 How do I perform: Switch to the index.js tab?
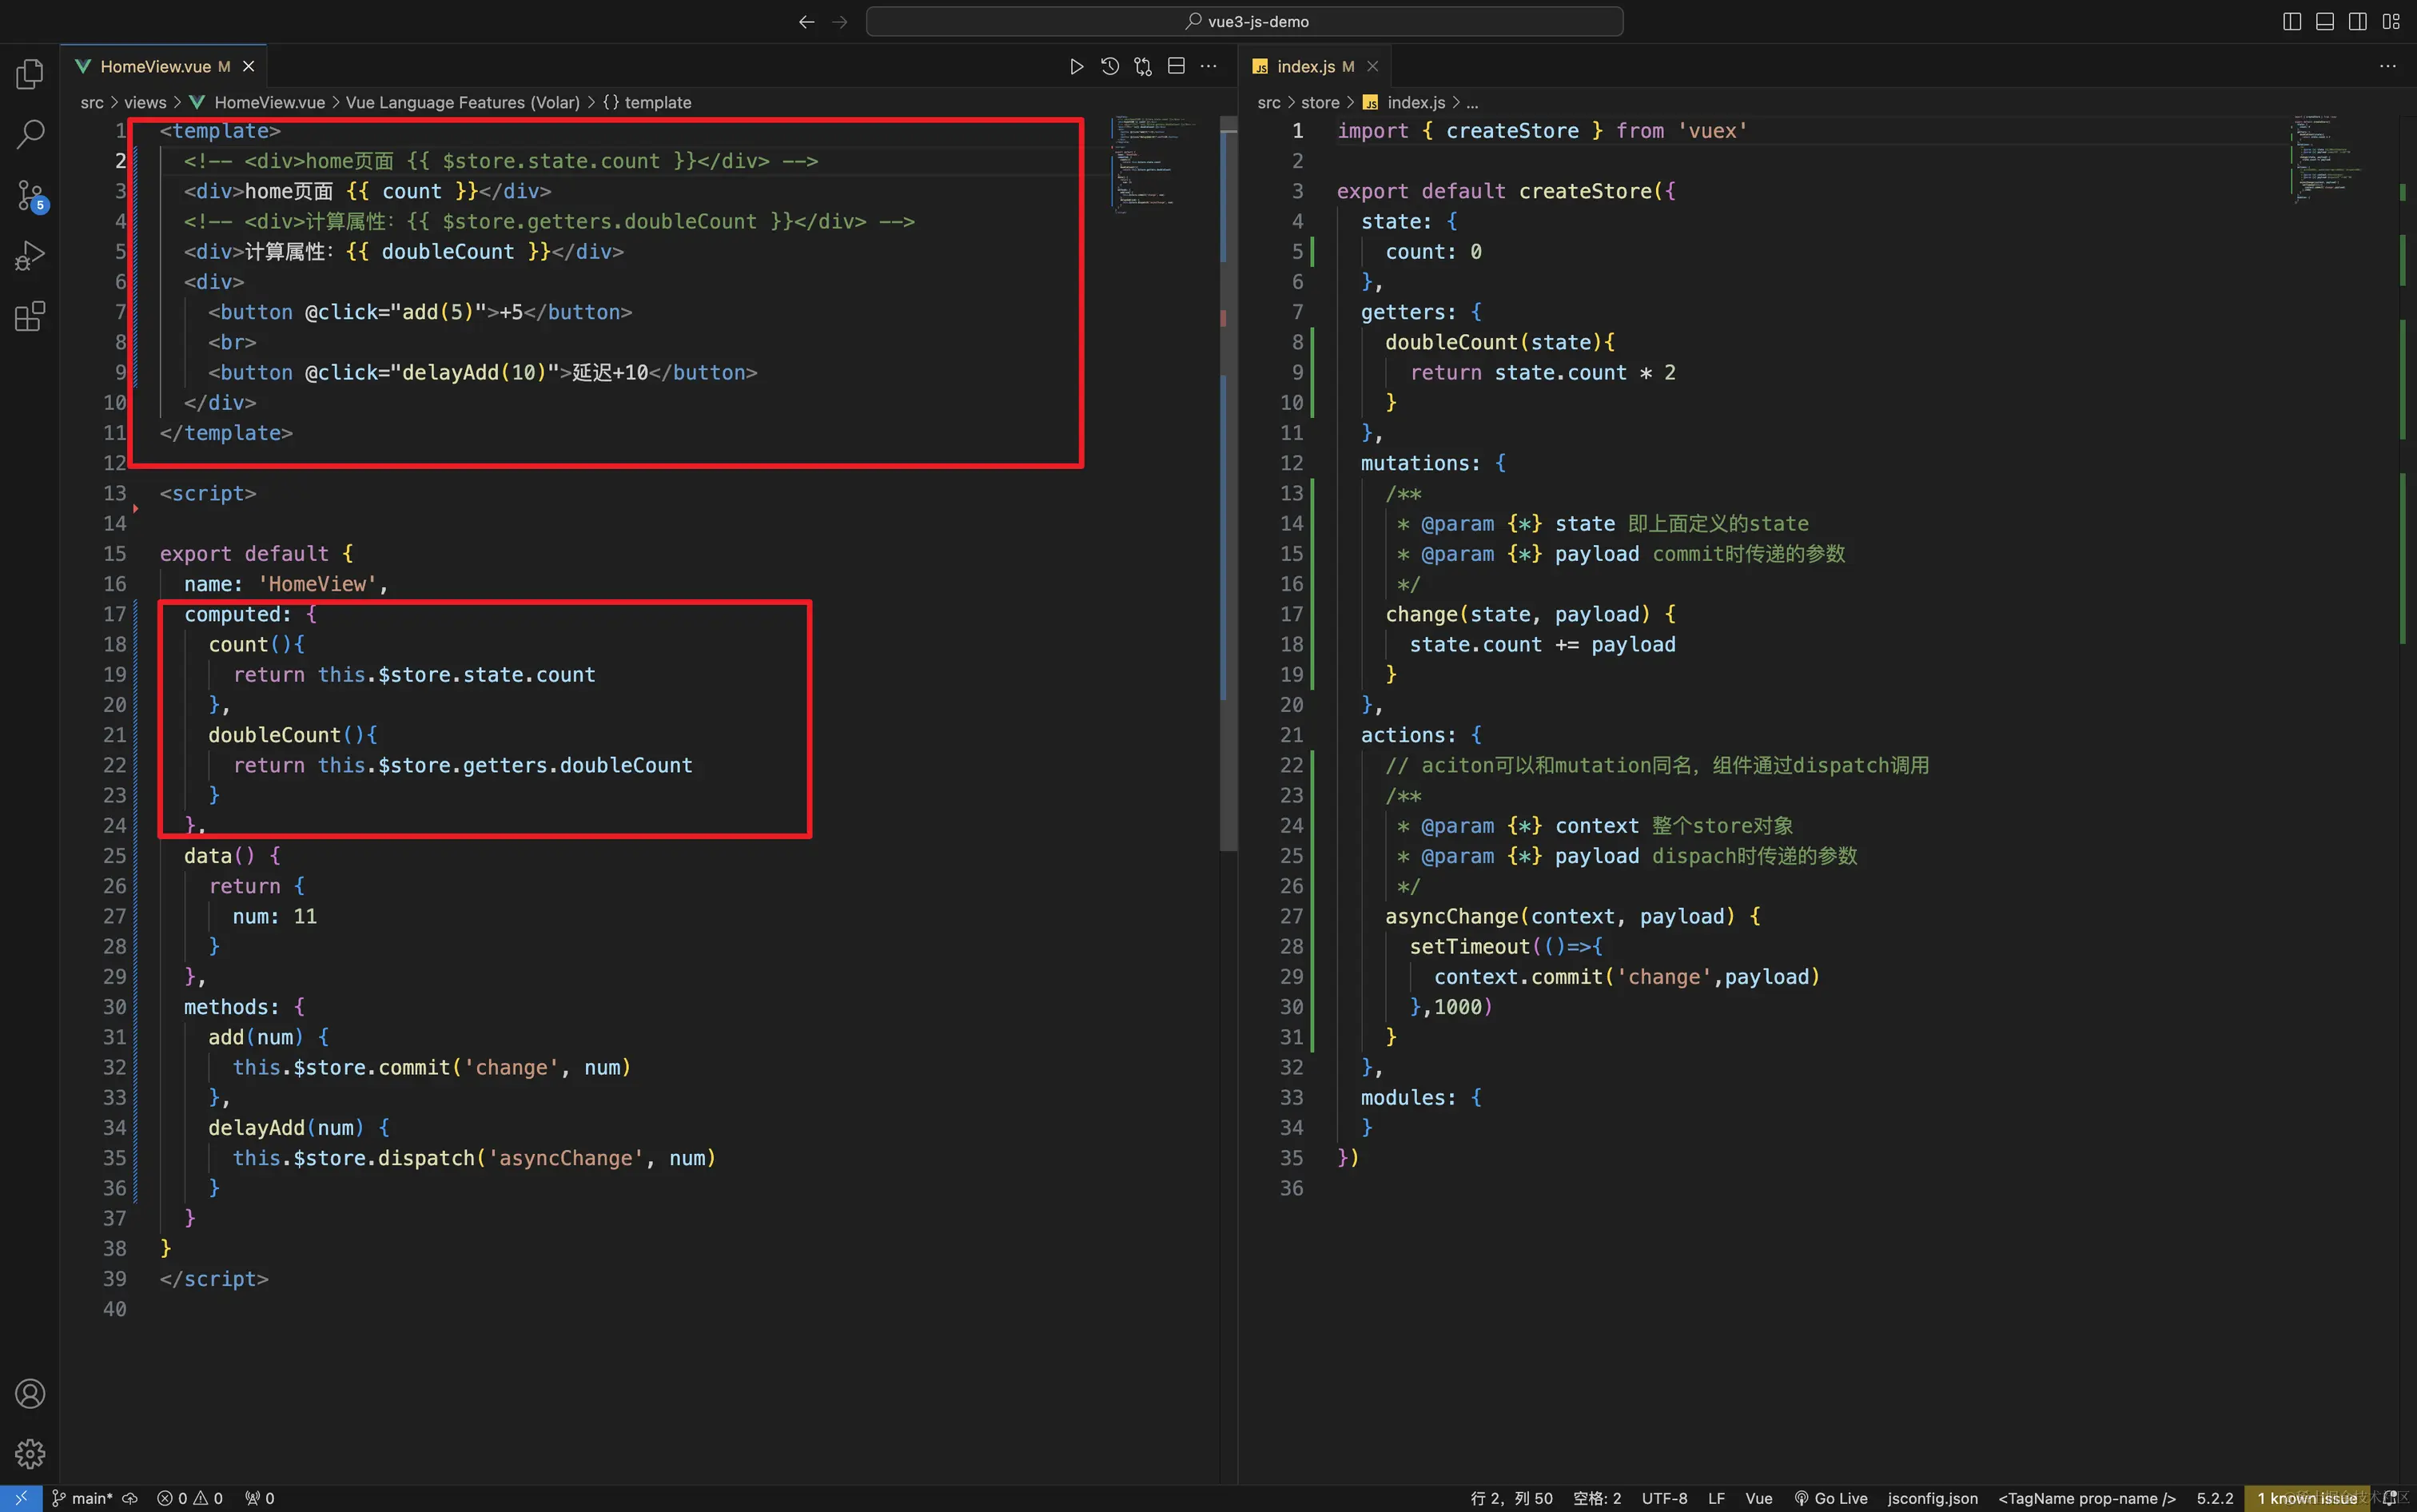tap(1305, 67)
